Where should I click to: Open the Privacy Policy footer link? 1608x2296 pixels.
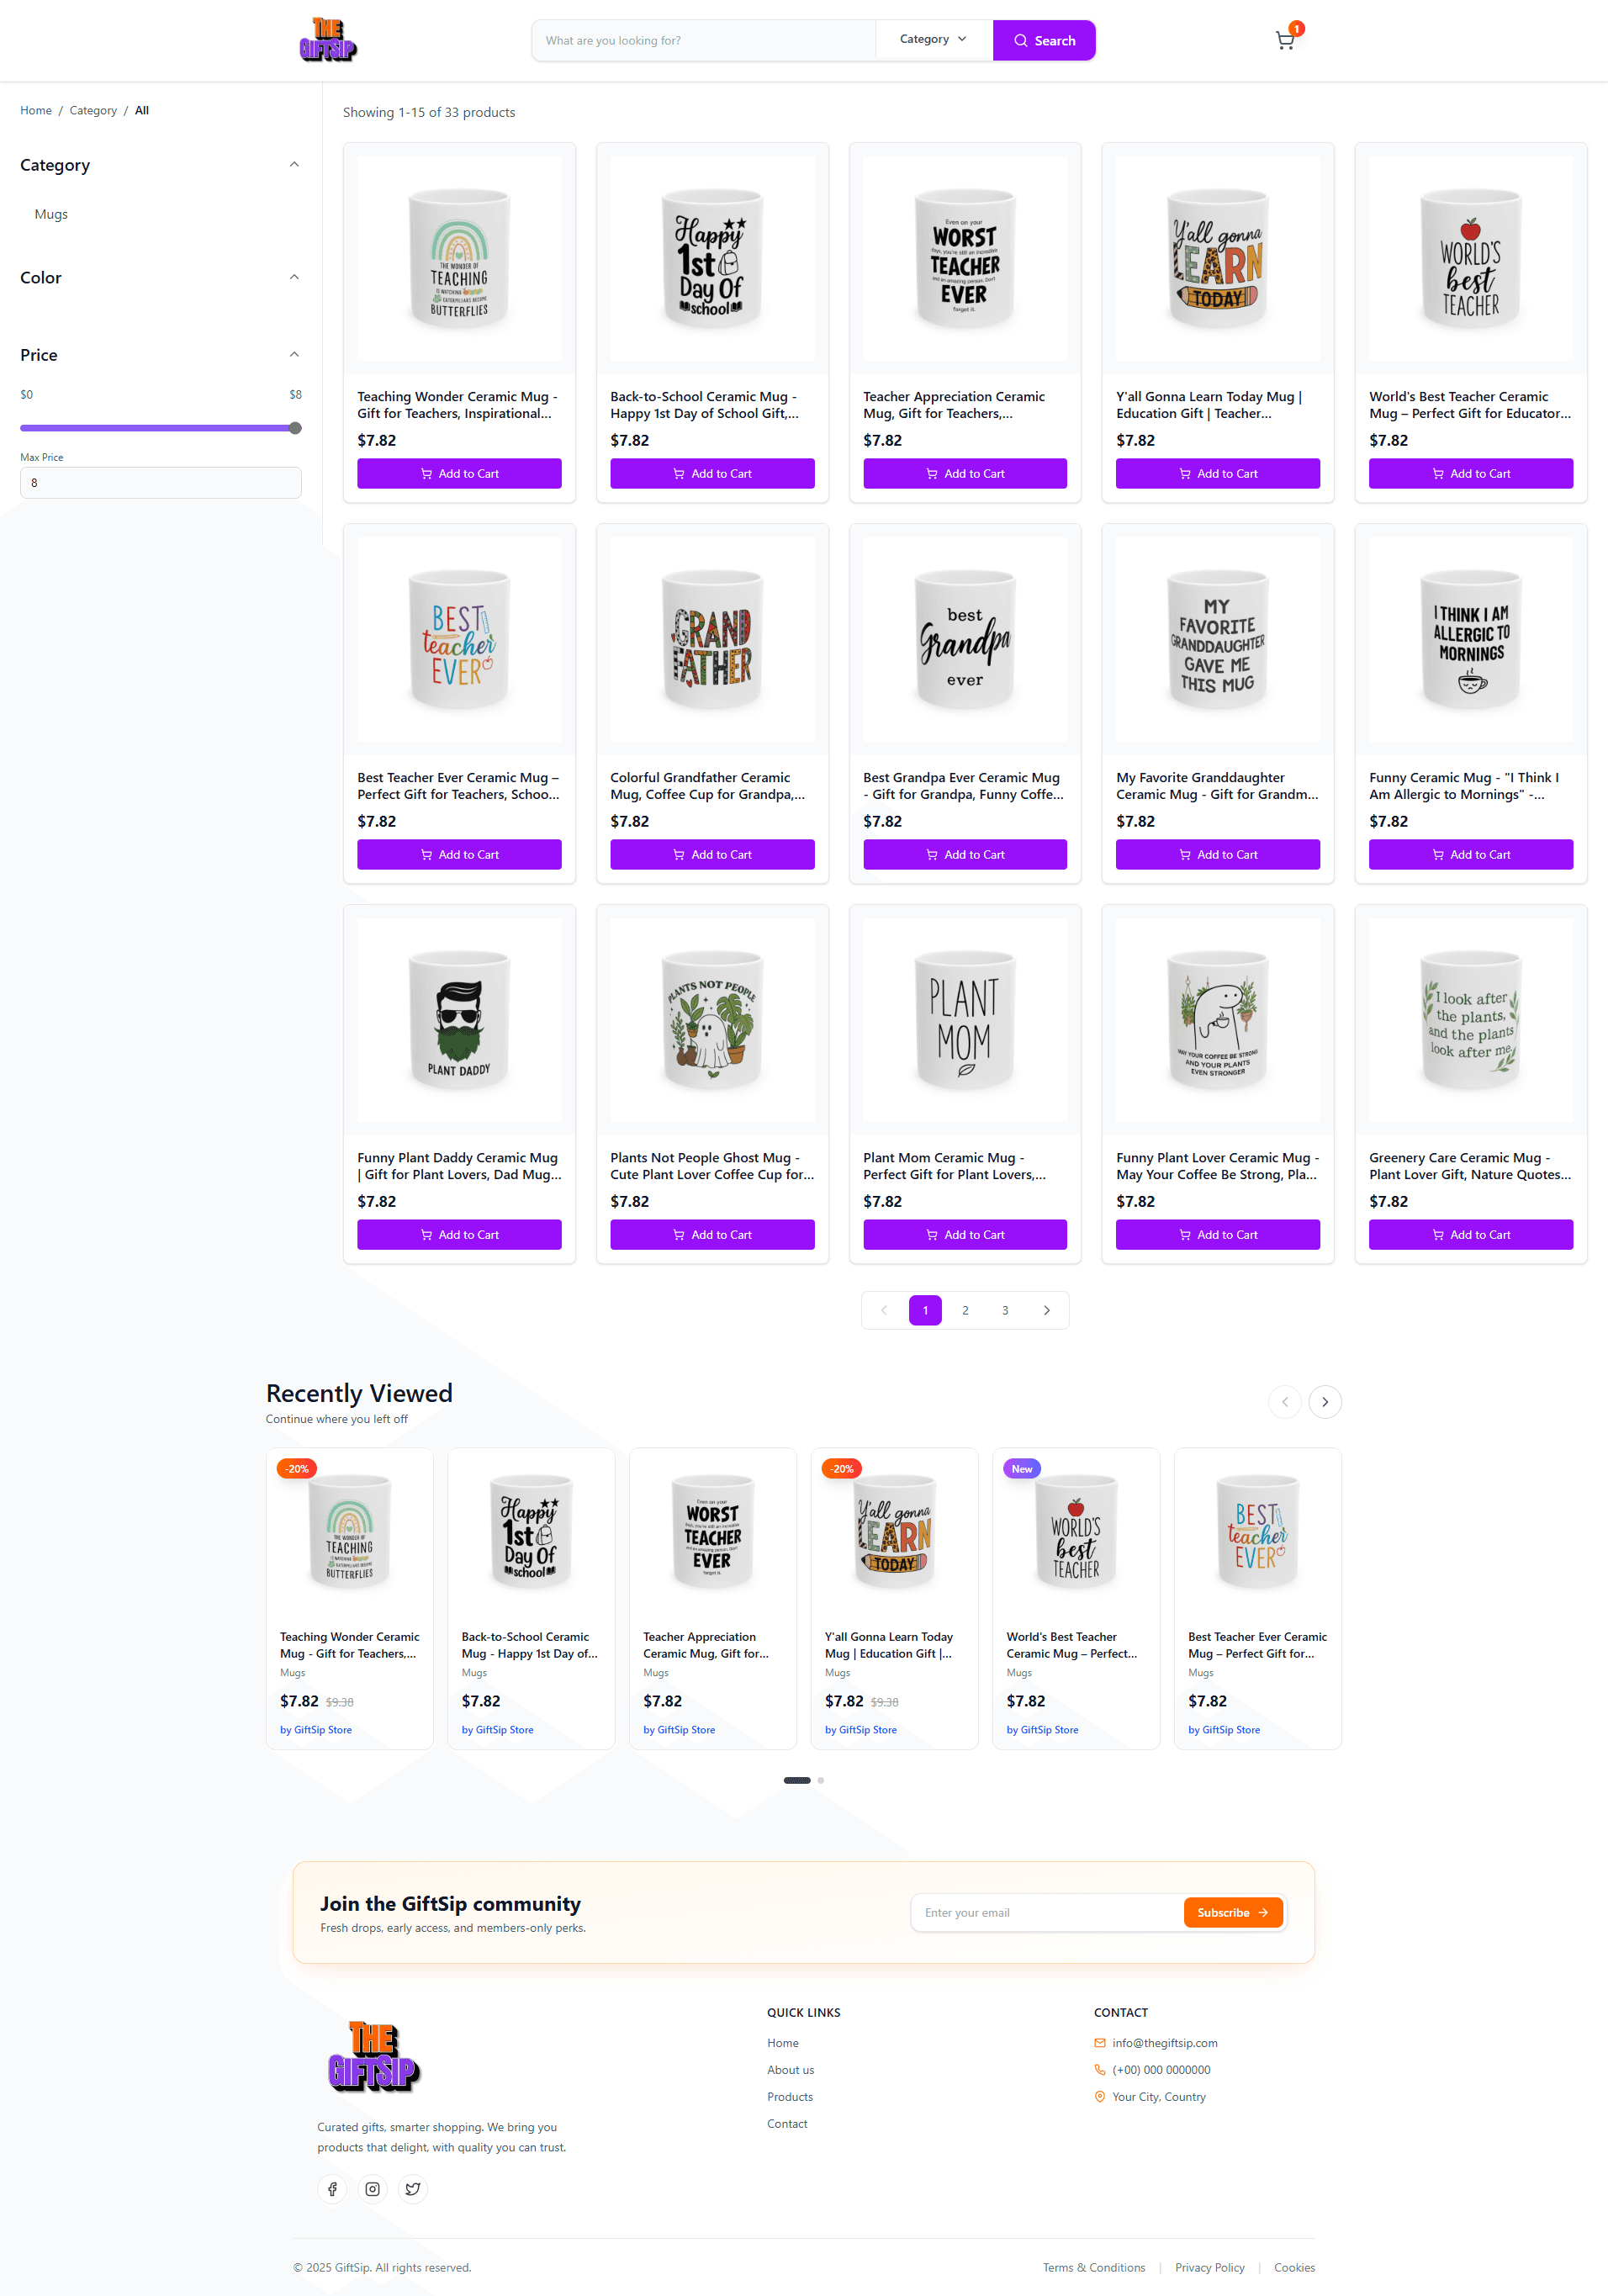pyautogui.click(x=1209, y=2267)
